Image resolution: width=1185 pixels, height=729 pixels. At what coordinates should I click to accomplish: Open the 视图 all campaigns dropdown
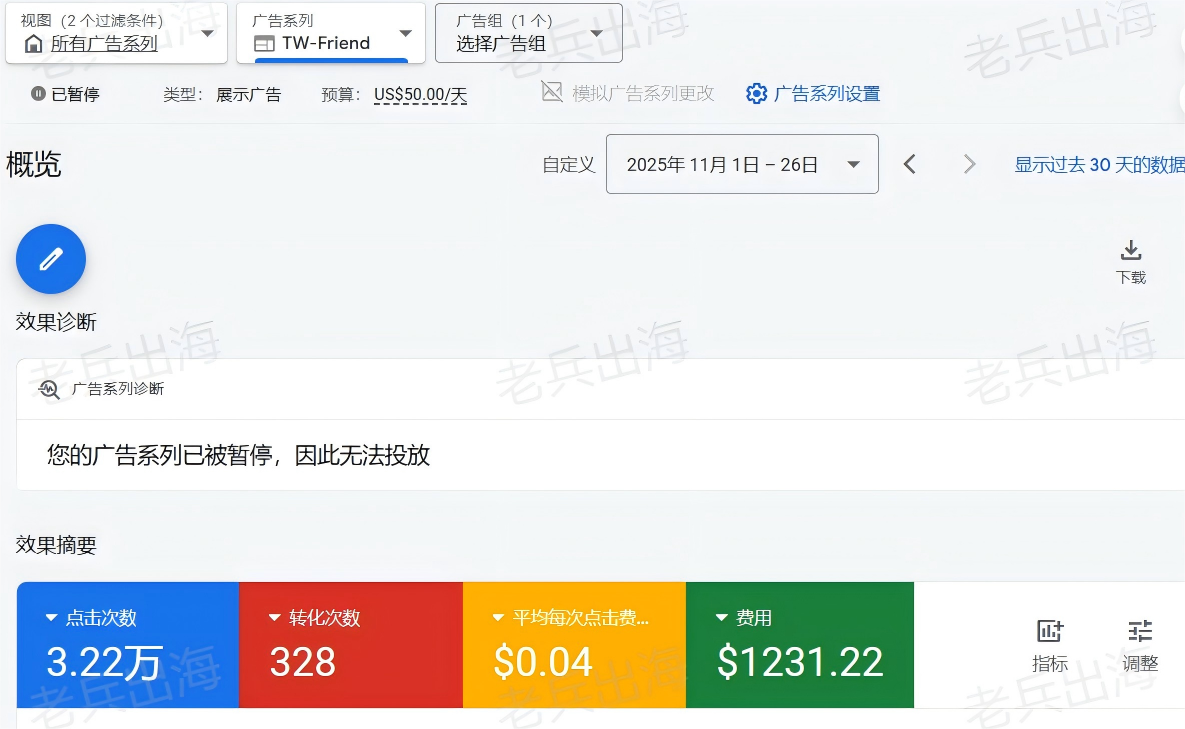(x=116, y=33)
